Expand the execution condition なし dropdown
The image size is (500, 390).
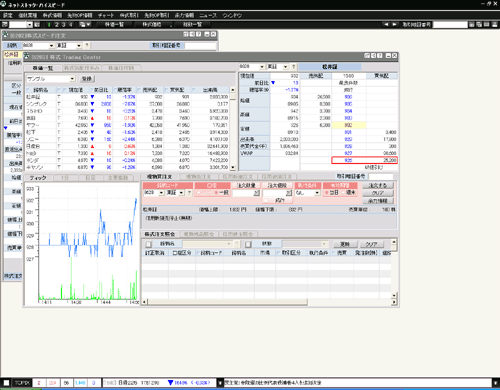(317, 193)
